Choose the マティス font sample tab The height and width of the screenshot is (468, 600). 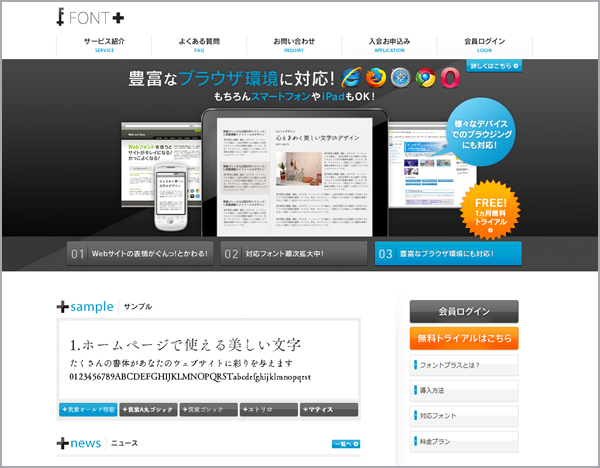pos(328,410)
